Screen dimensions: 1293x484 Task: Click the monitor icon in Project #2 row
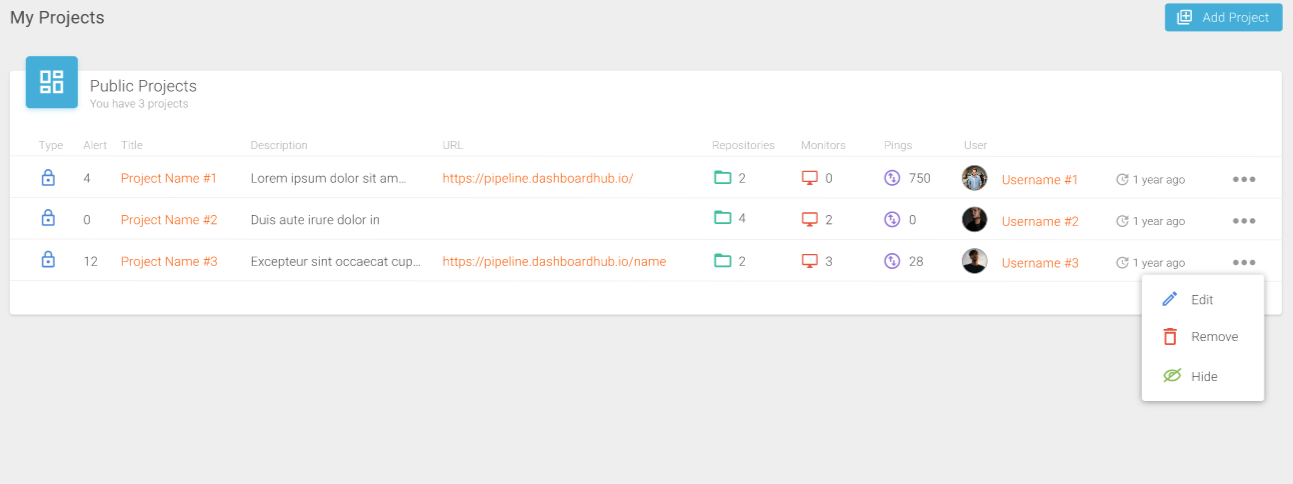click(x=810, y=220)
